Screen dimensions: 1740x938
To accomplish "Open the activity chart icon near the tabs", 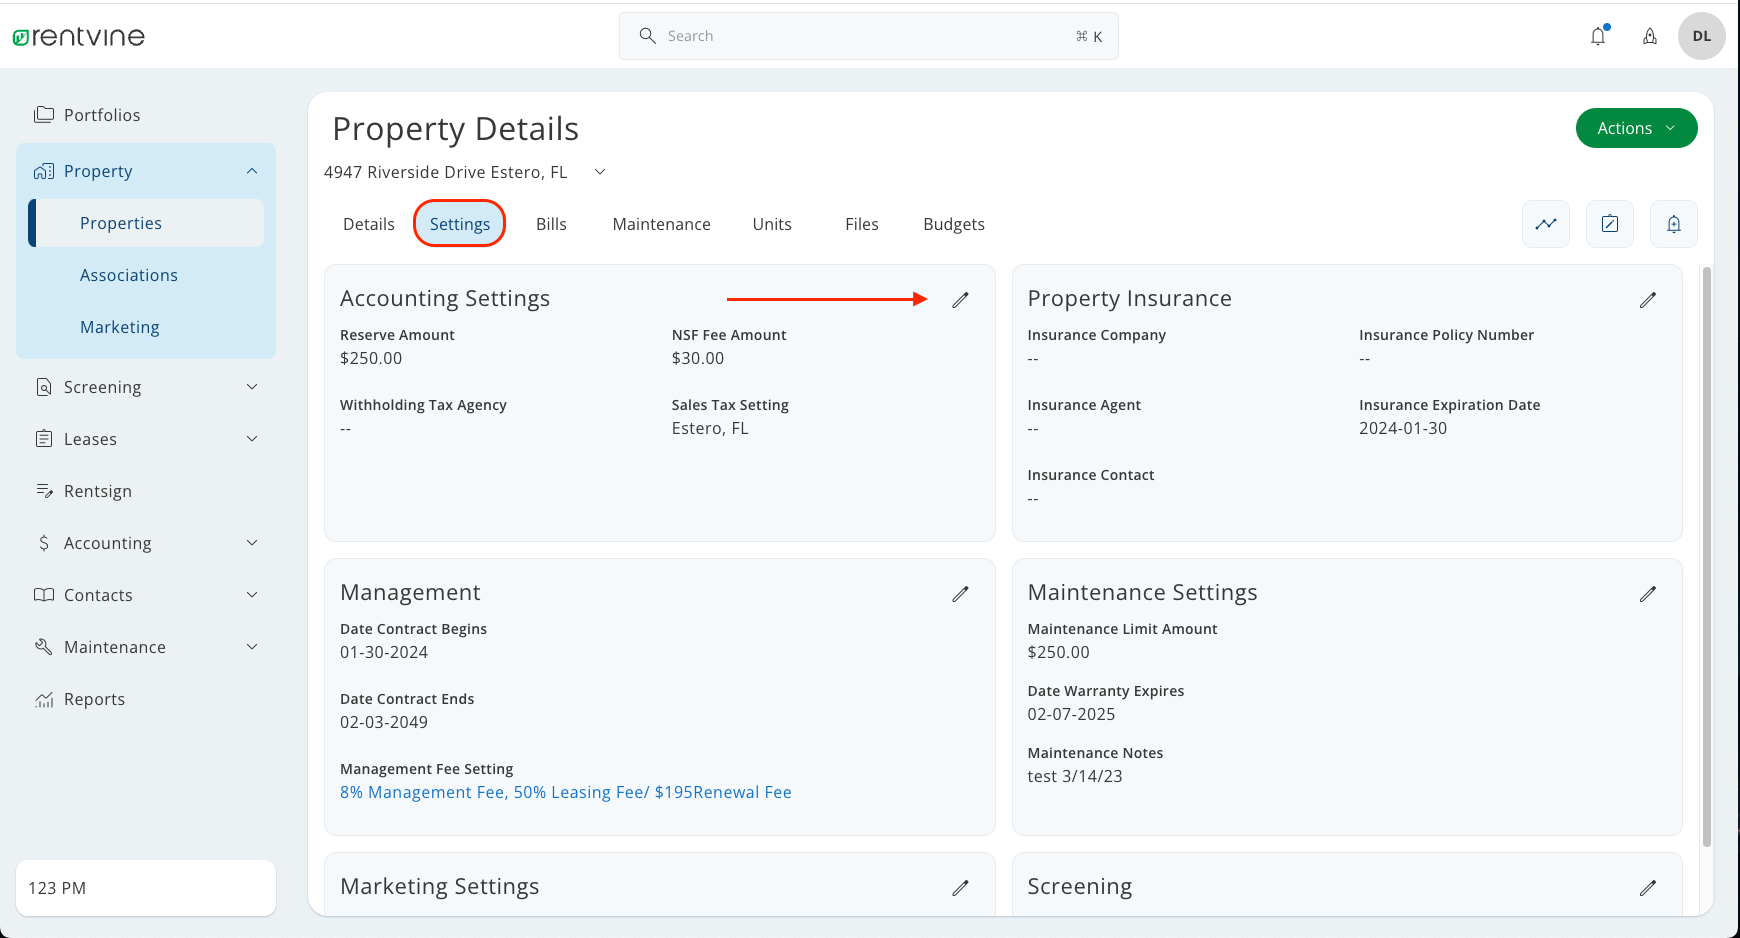I will (x=1546, y=224).
